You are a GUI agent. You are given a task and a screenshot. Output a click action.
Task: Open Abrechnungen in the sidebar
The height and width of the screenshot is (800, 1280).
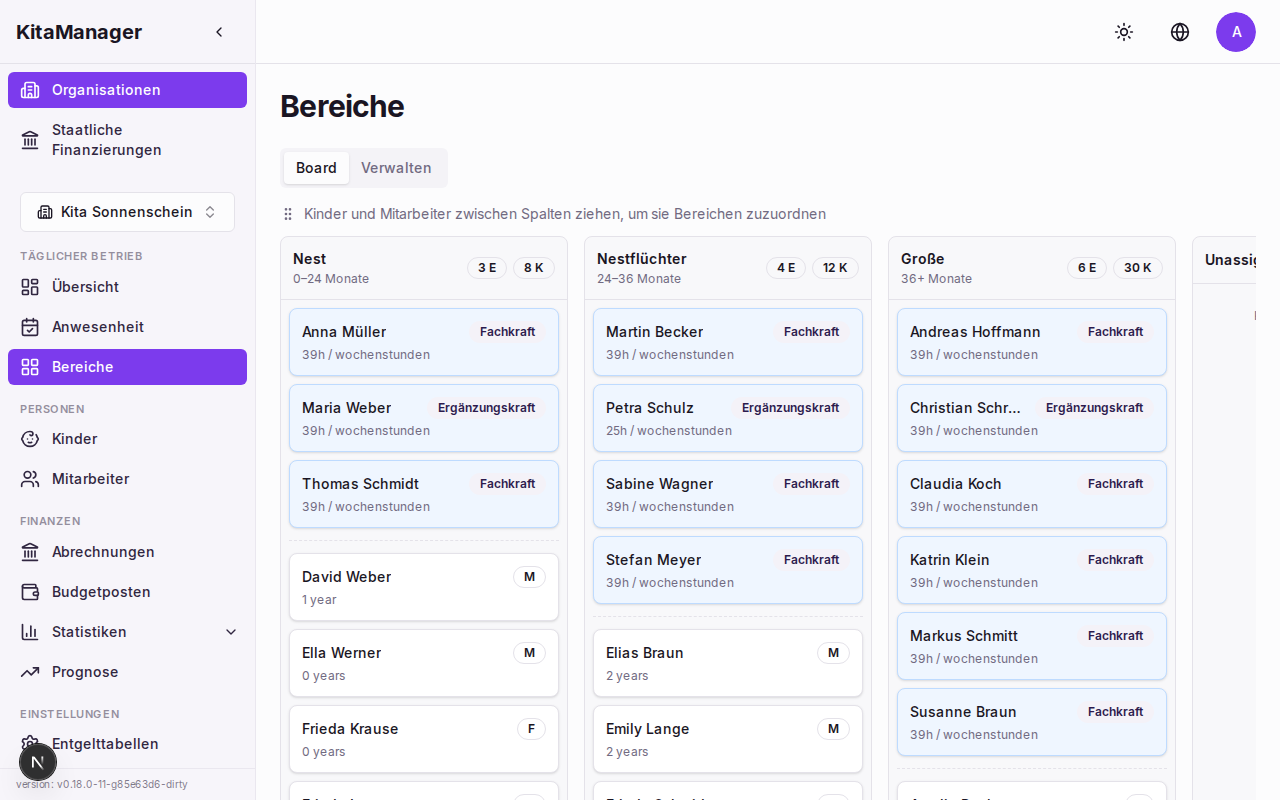(103, 552)
